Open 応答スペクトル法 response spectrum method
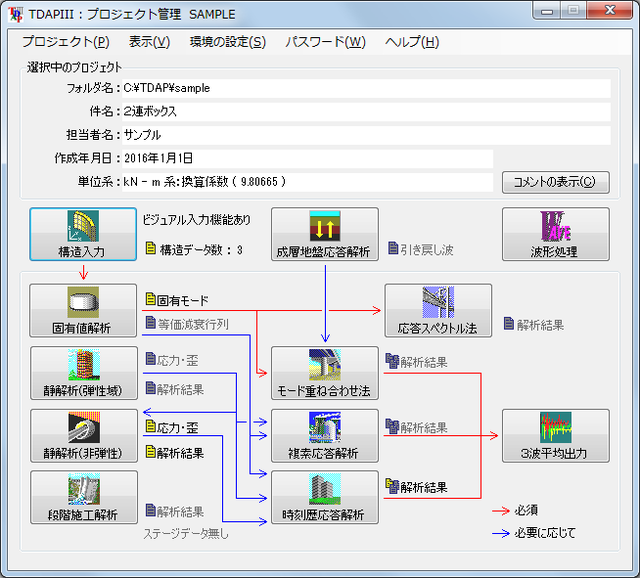 pyautogui.click(x=438, y=310)
